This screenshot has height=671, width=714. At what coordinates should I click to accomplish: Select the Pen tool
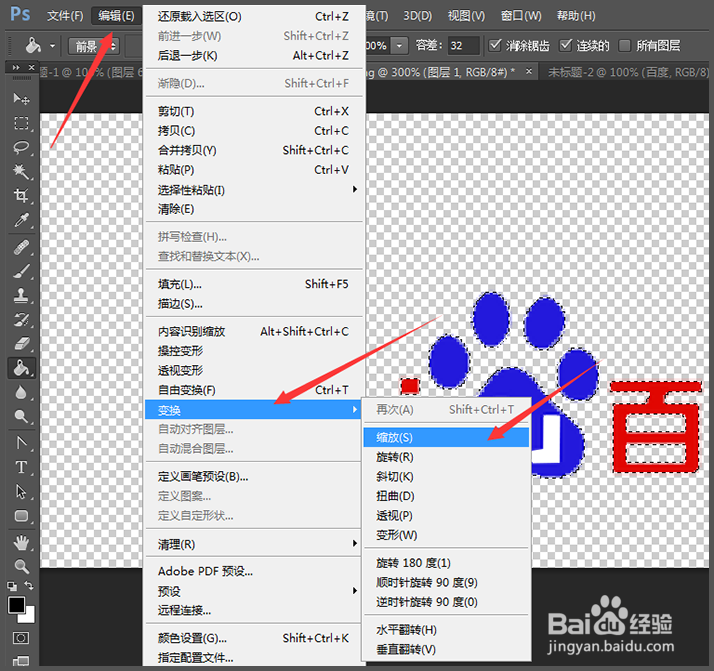tap(21, 443)
